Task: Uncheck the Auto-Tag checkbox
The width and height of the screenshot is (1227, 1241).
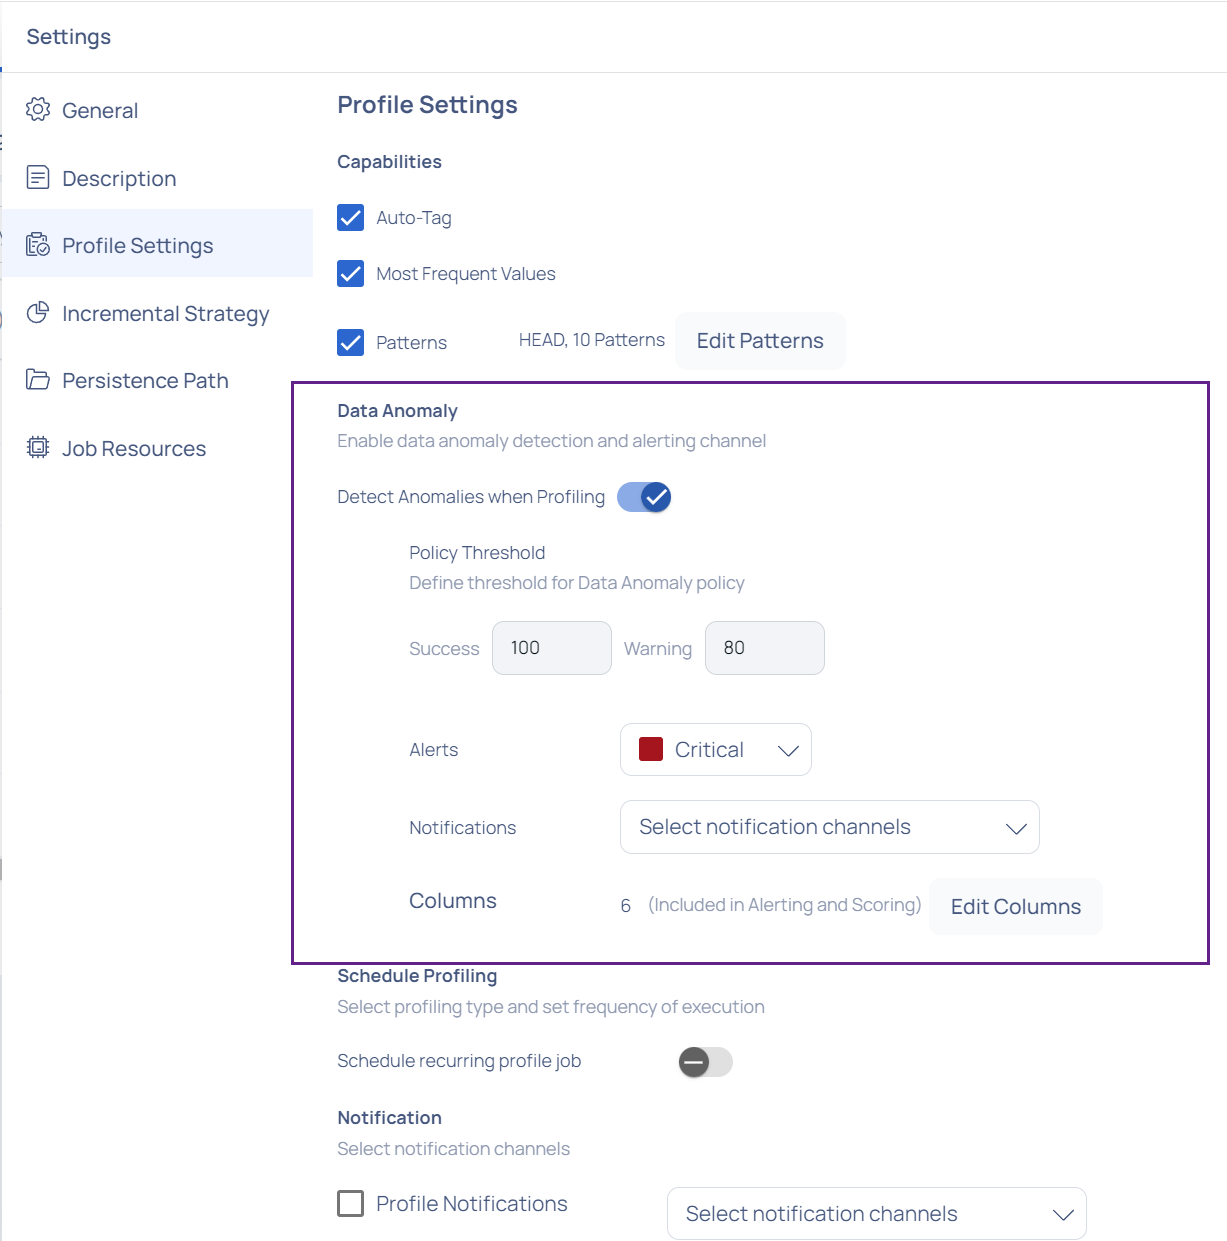Action: [x=351, y=218]
